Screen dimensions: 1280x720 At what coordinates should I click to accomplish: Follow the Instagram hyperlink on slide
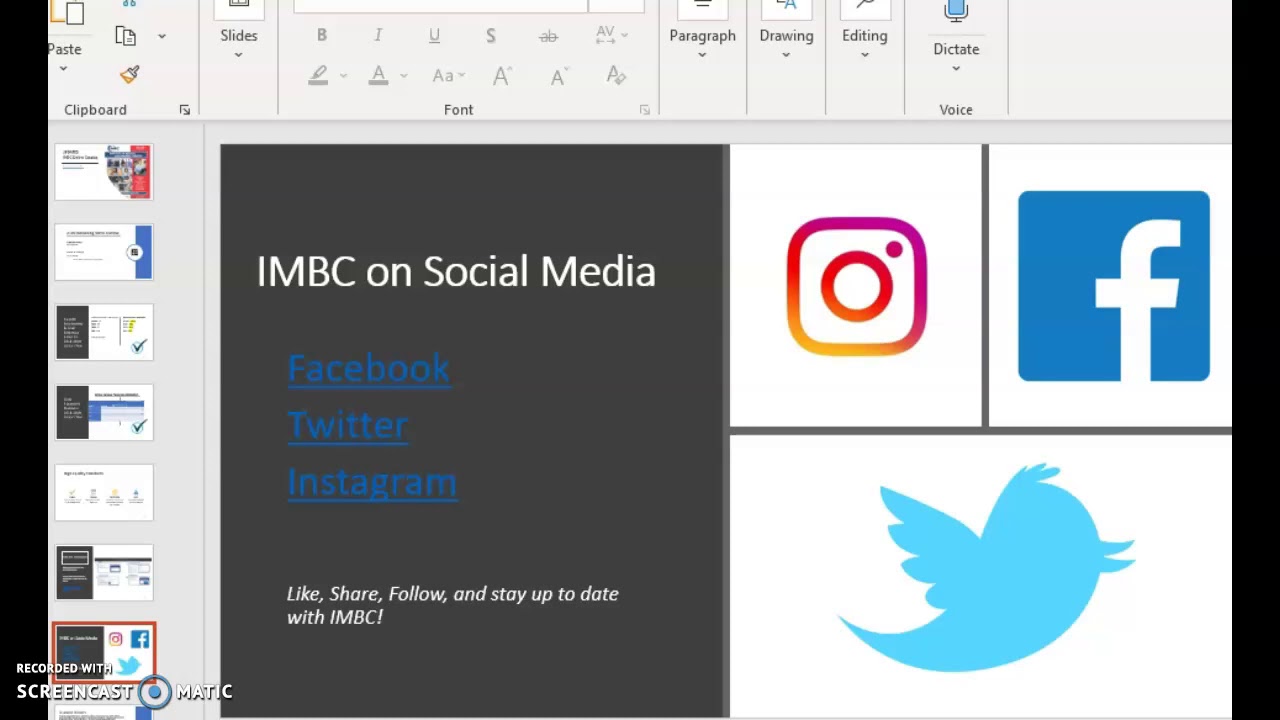(x=372, y=482)
